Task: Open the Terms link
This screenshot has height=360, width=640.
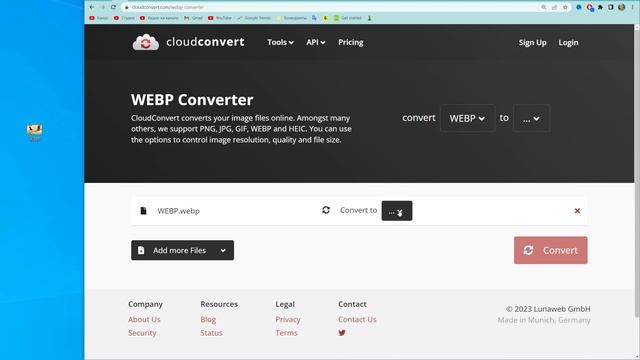Action: point(287,333)
